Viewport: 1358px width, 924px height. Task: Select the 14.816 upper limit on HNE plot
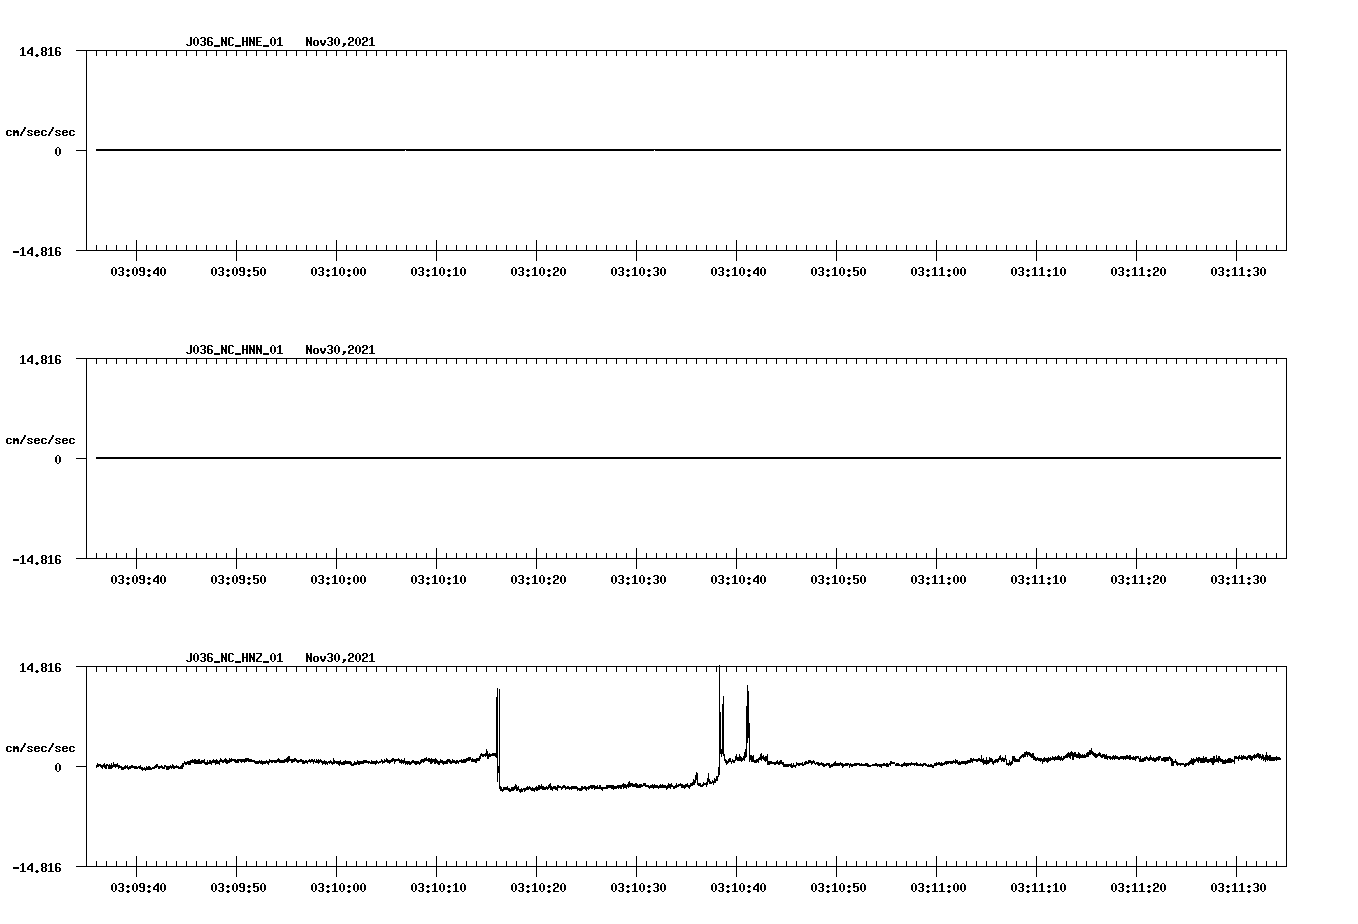click(x=40, y=51)
